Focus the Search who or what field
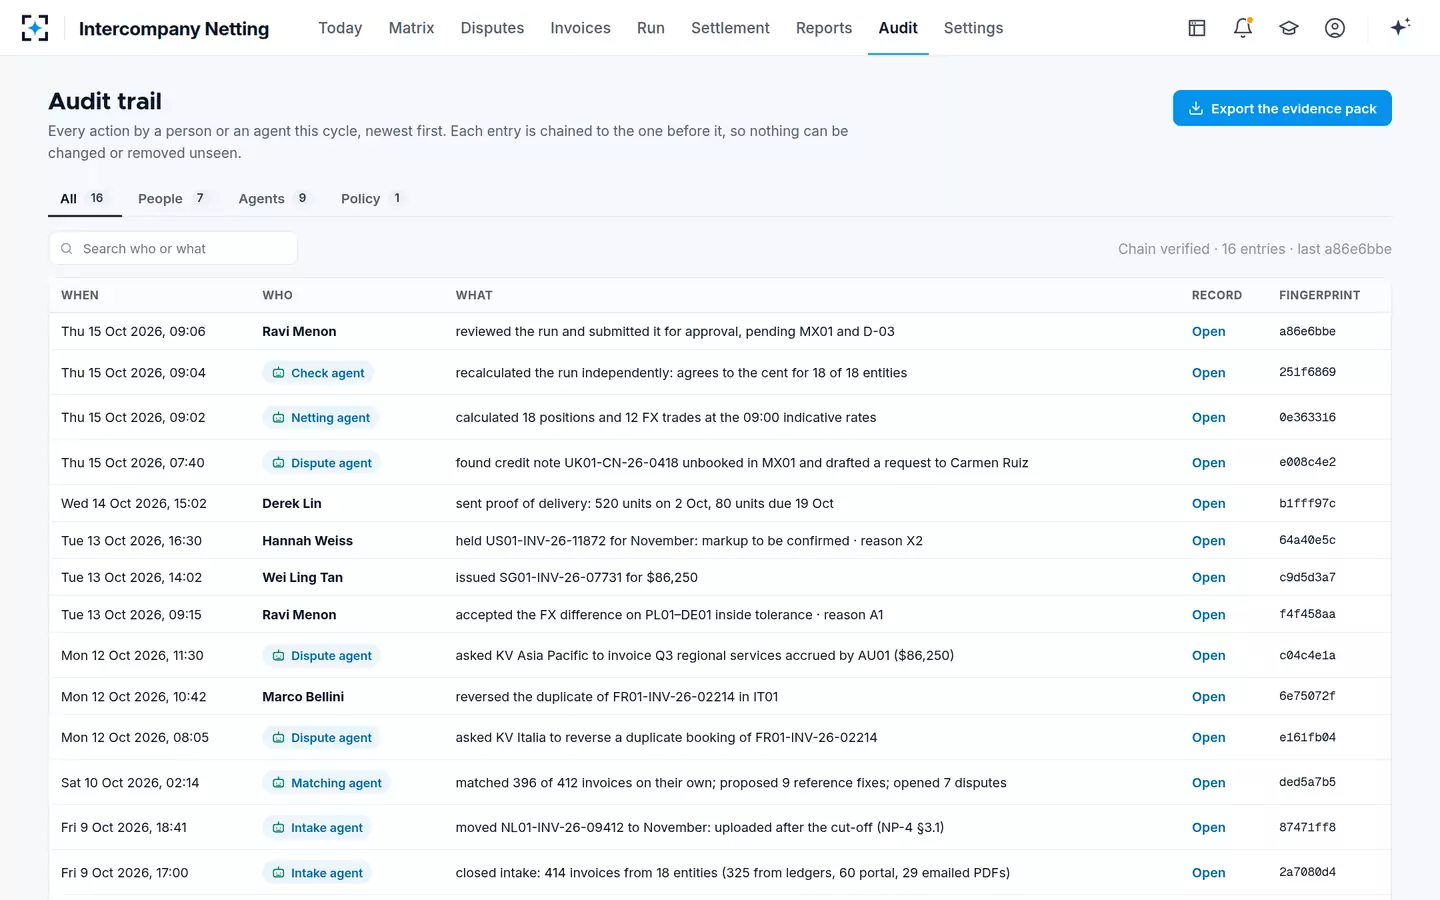Image resolution: width=1440 pixels, height=900 pixels. pyautogui.click(x=173, y=249)
